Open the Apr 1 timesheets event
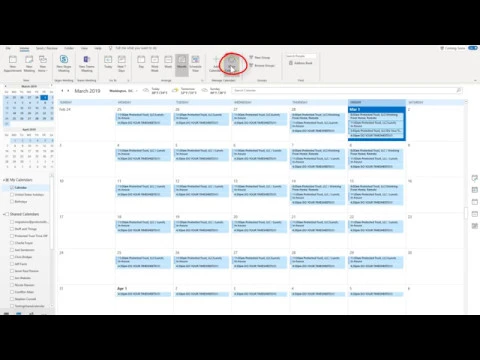 [x=143, y=294]
